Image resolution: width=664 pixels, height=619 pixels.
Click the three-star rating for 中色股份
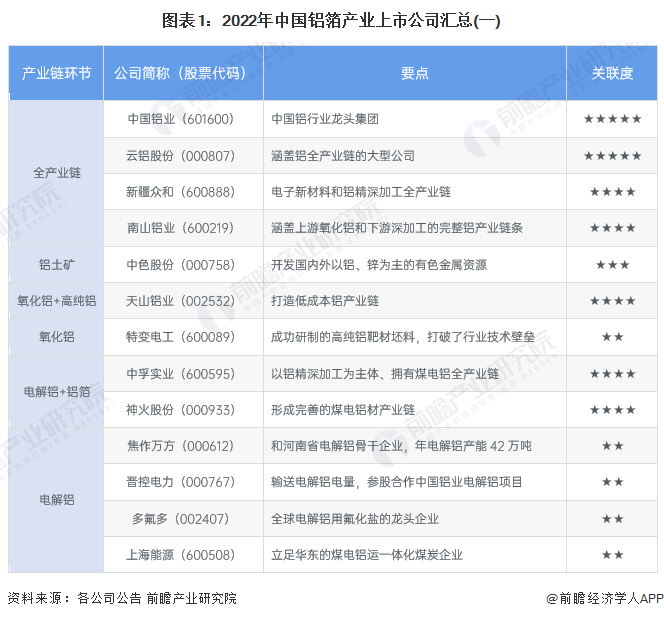click(x=612, y=265)
